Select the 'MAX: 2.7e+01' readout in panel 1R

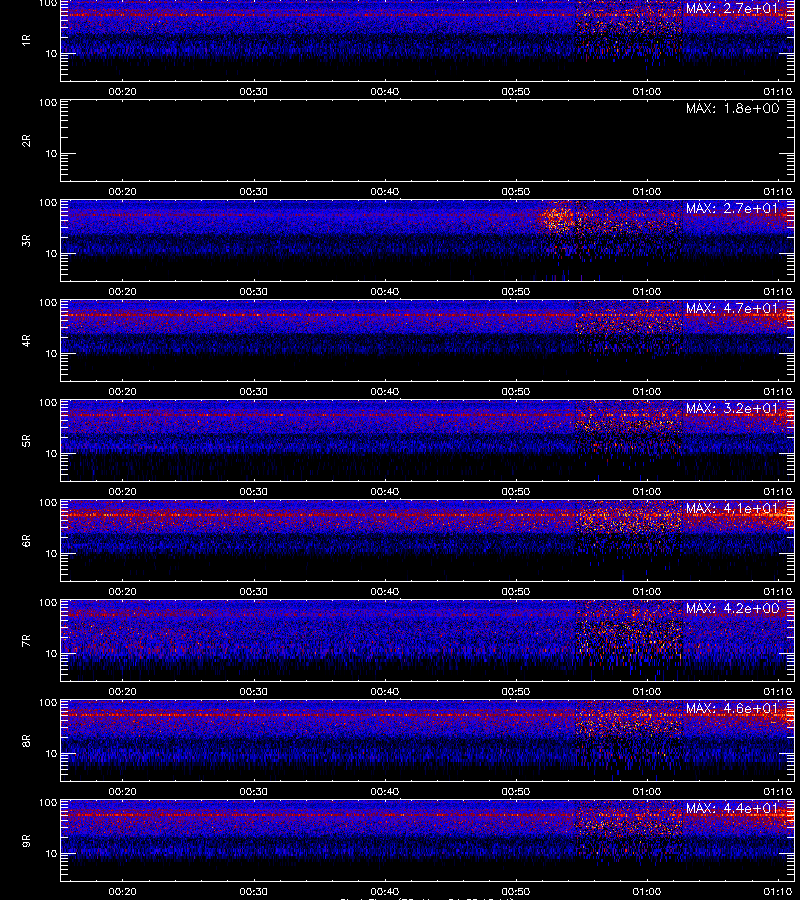732,8
